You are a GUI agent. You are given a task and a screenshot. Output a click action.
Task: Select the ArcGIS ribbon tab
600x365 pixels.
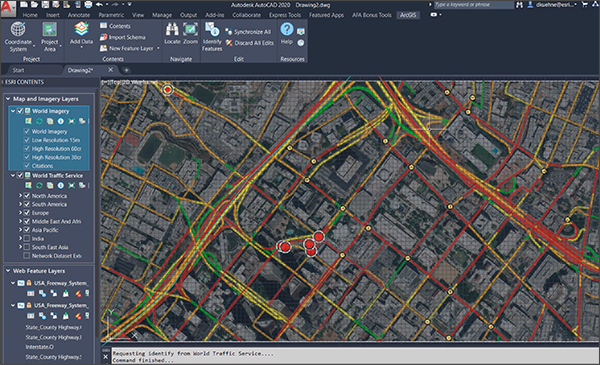408,15
